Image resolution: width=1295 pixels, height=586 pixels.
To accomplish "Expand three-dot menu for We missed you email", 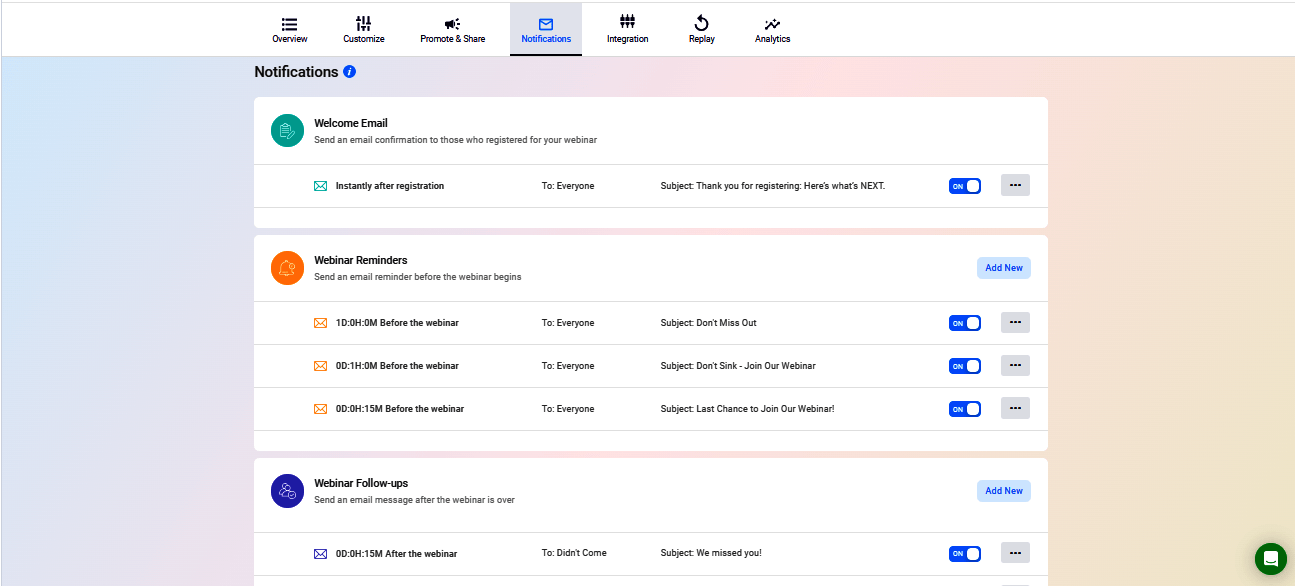I will click(x=1015, y=553).
